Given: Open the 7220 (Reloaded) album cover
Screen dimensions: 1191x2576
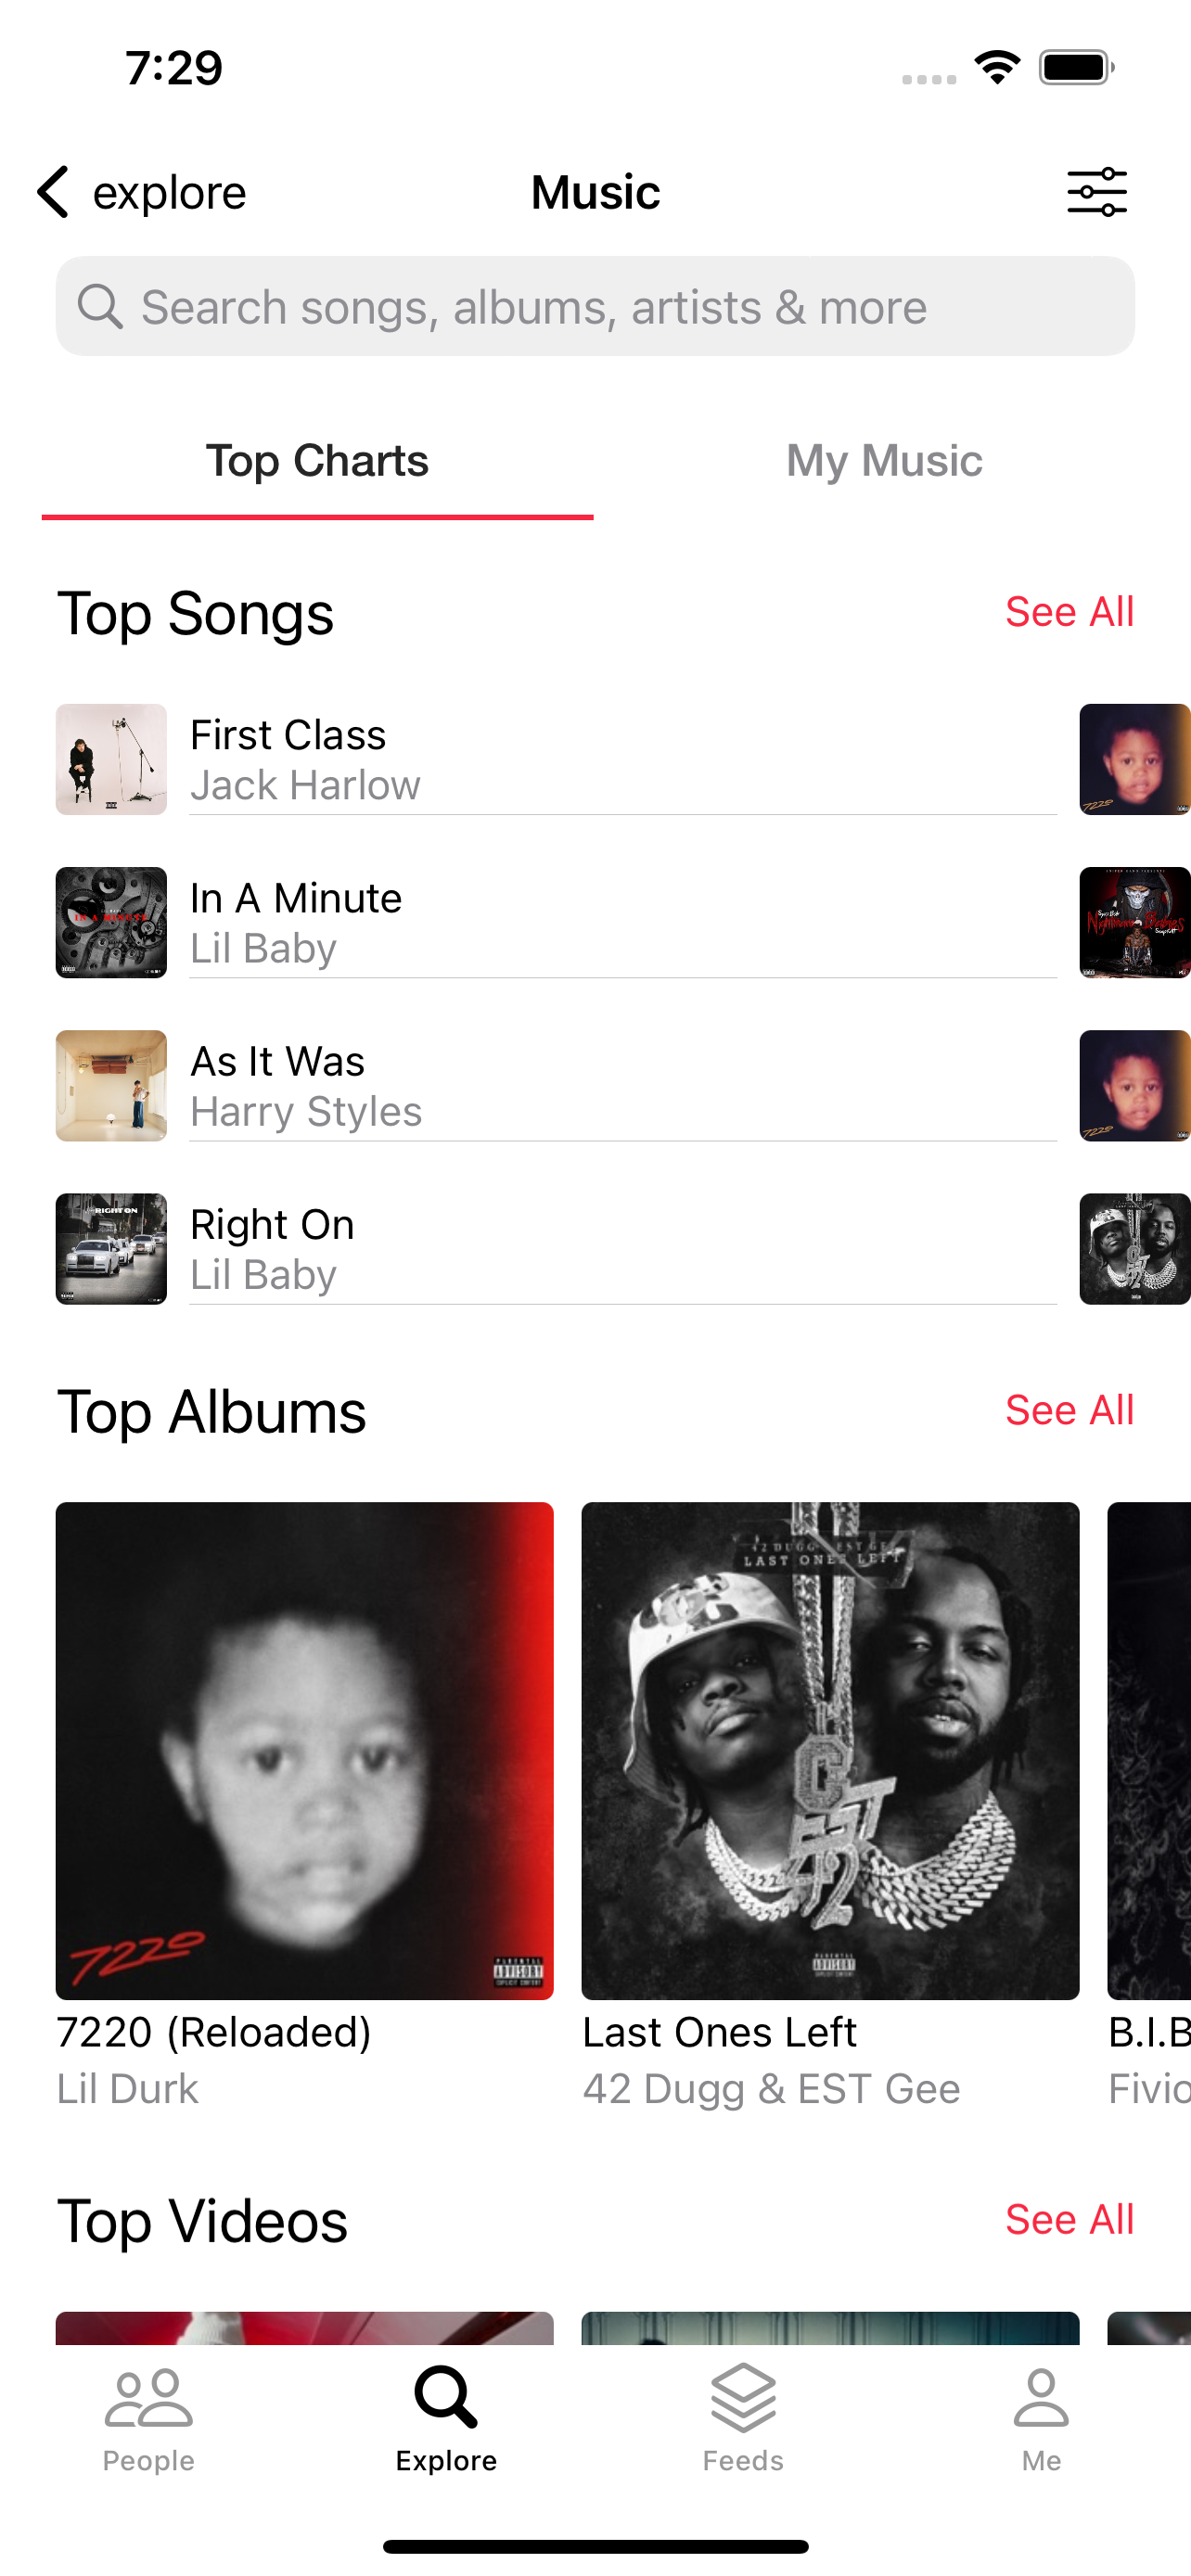Looking at the screenshot, I should (304, 1751).
